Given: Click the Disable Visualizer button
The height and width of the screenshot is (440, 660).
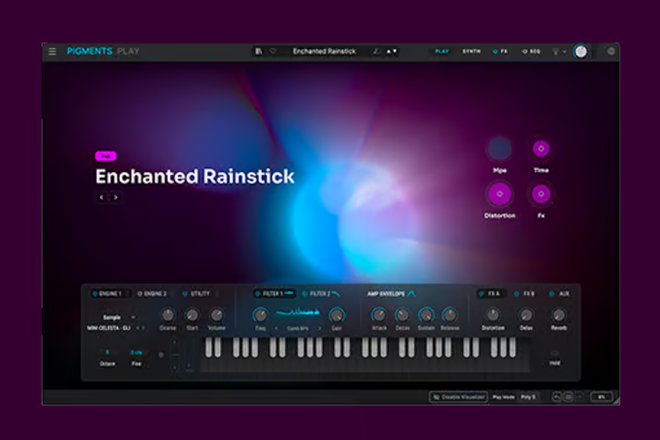Looking at the screenshot, I should [x=458, y=397].
